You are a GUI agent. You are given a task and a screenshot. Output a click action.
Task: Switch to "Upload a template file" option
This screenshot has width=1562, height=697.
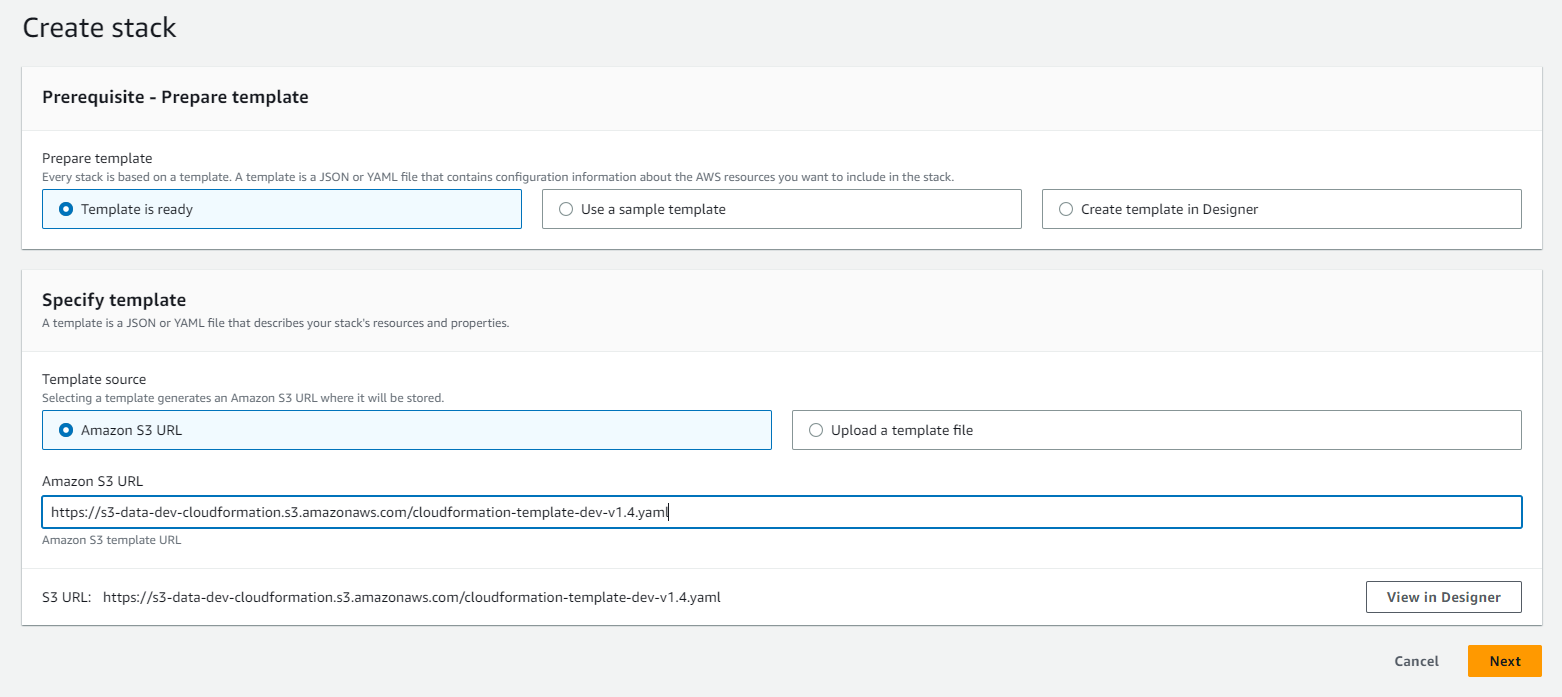tap(817, 430)
